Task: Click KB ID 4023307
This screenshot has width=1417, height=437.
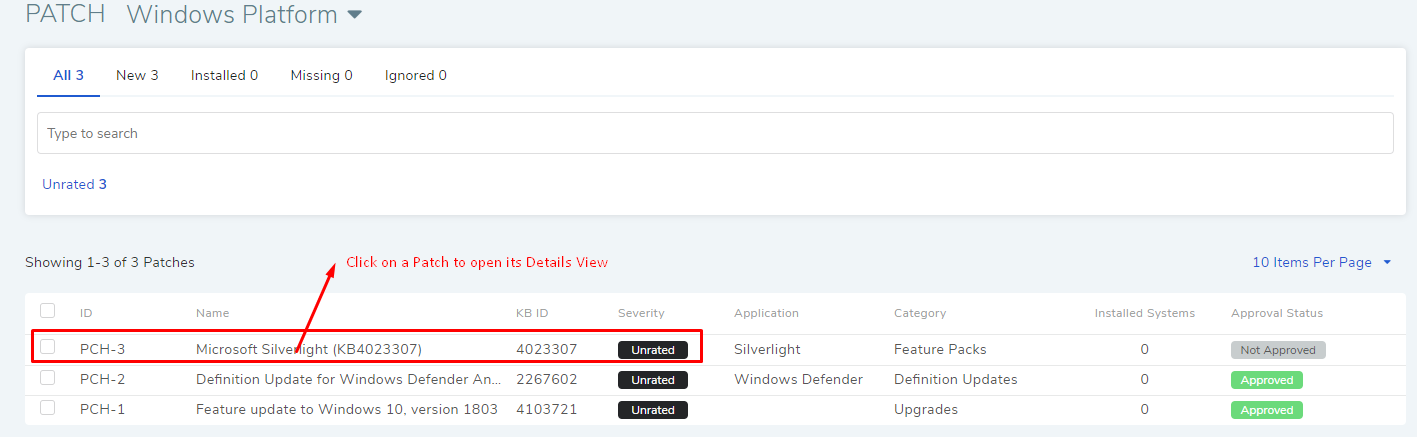Action: pyautogui.click(x=546, y=349)
